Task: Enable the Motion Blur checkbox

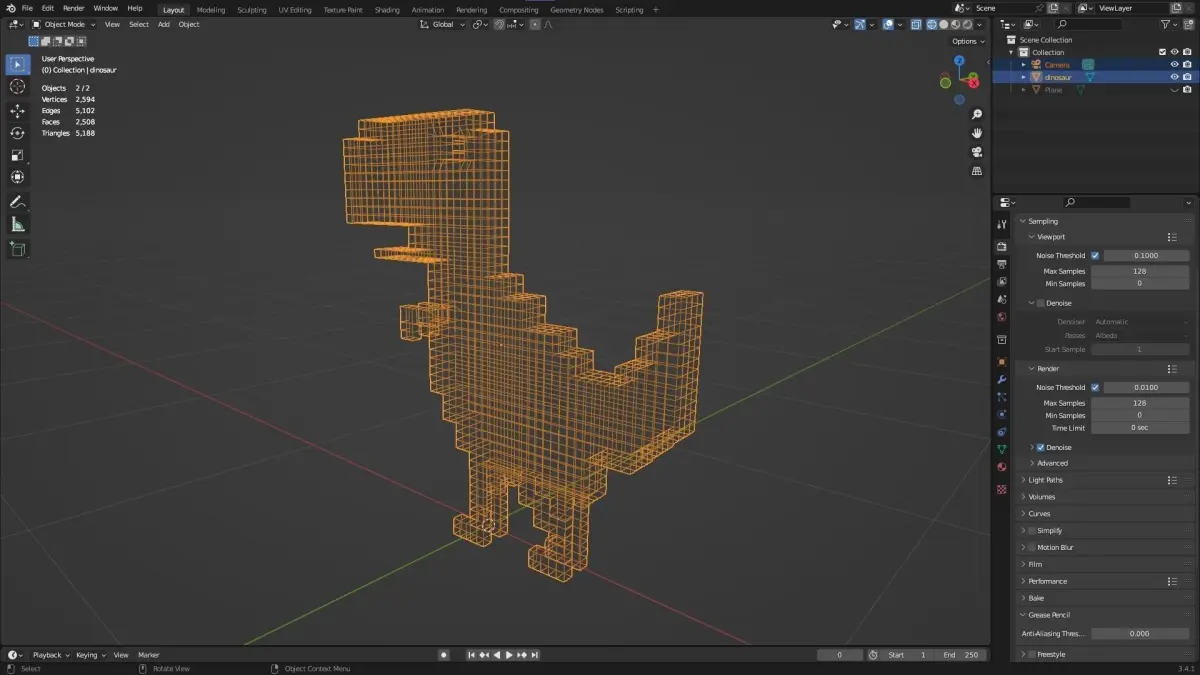Action: [x=1032, y=547]
